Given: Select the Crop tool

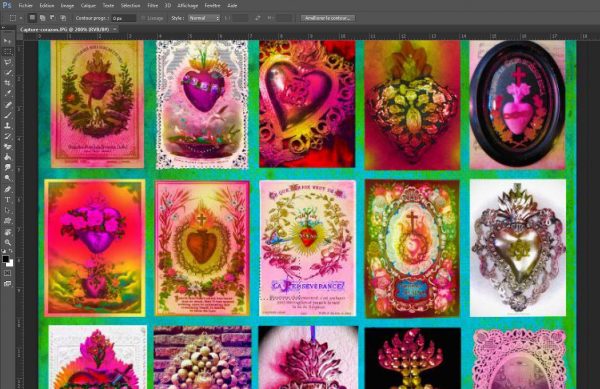Looking at the screenshot, I should tap(7, 83).
